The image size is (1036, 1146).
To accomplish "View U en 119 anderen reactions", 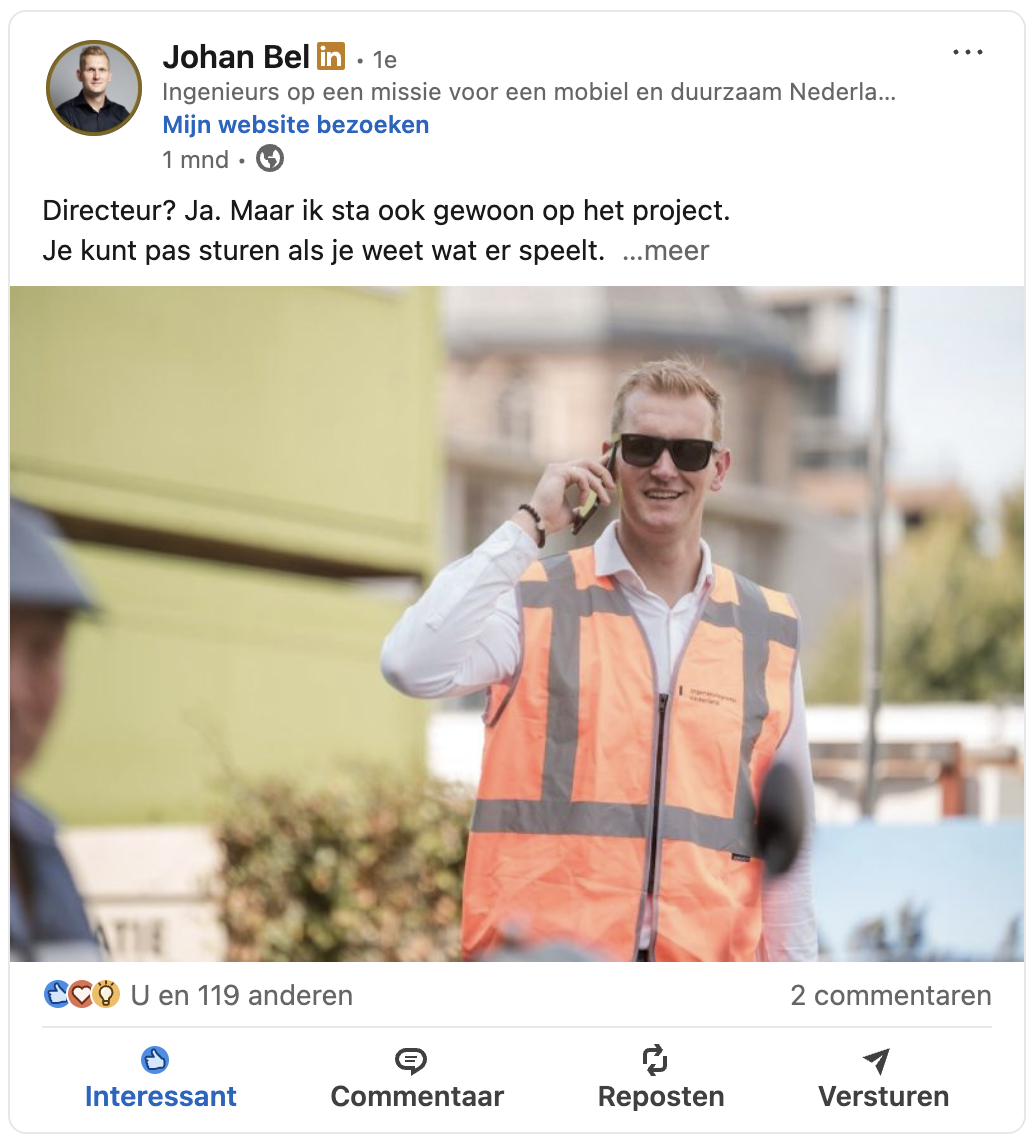I will [x=241, y=995].
